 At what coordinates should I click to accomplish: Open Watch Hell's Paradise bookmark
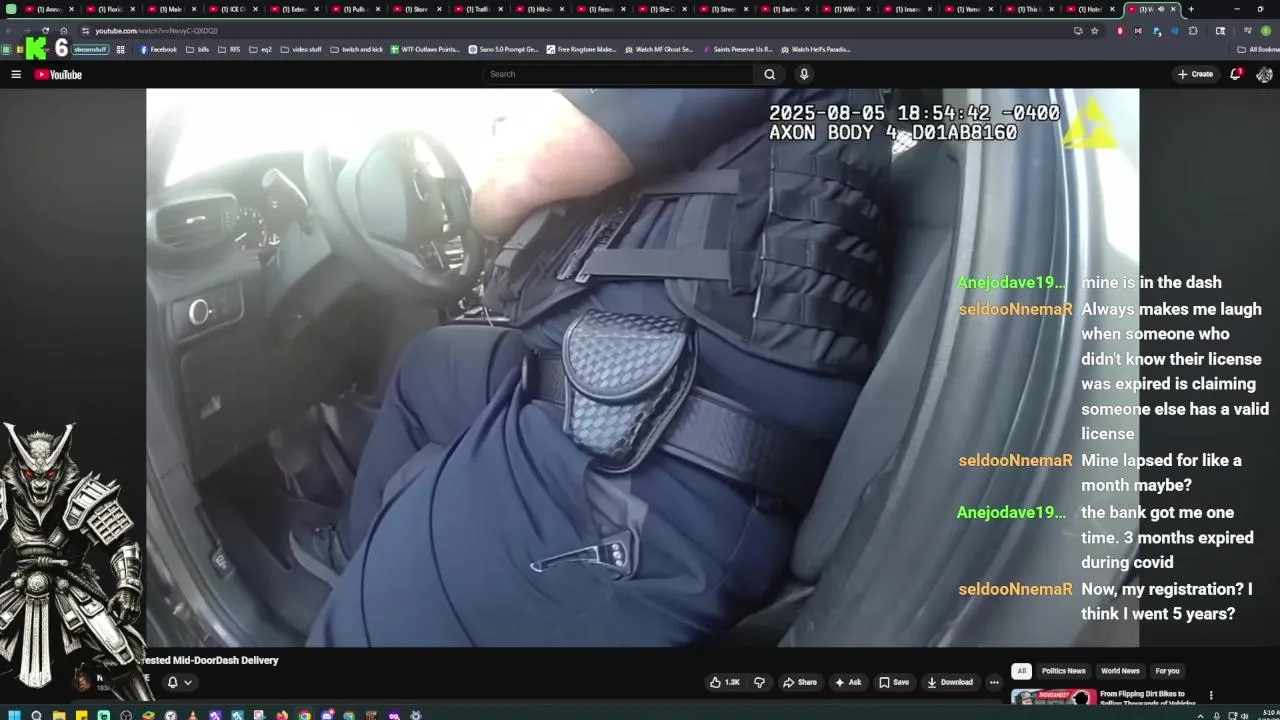tap(815, 49)
